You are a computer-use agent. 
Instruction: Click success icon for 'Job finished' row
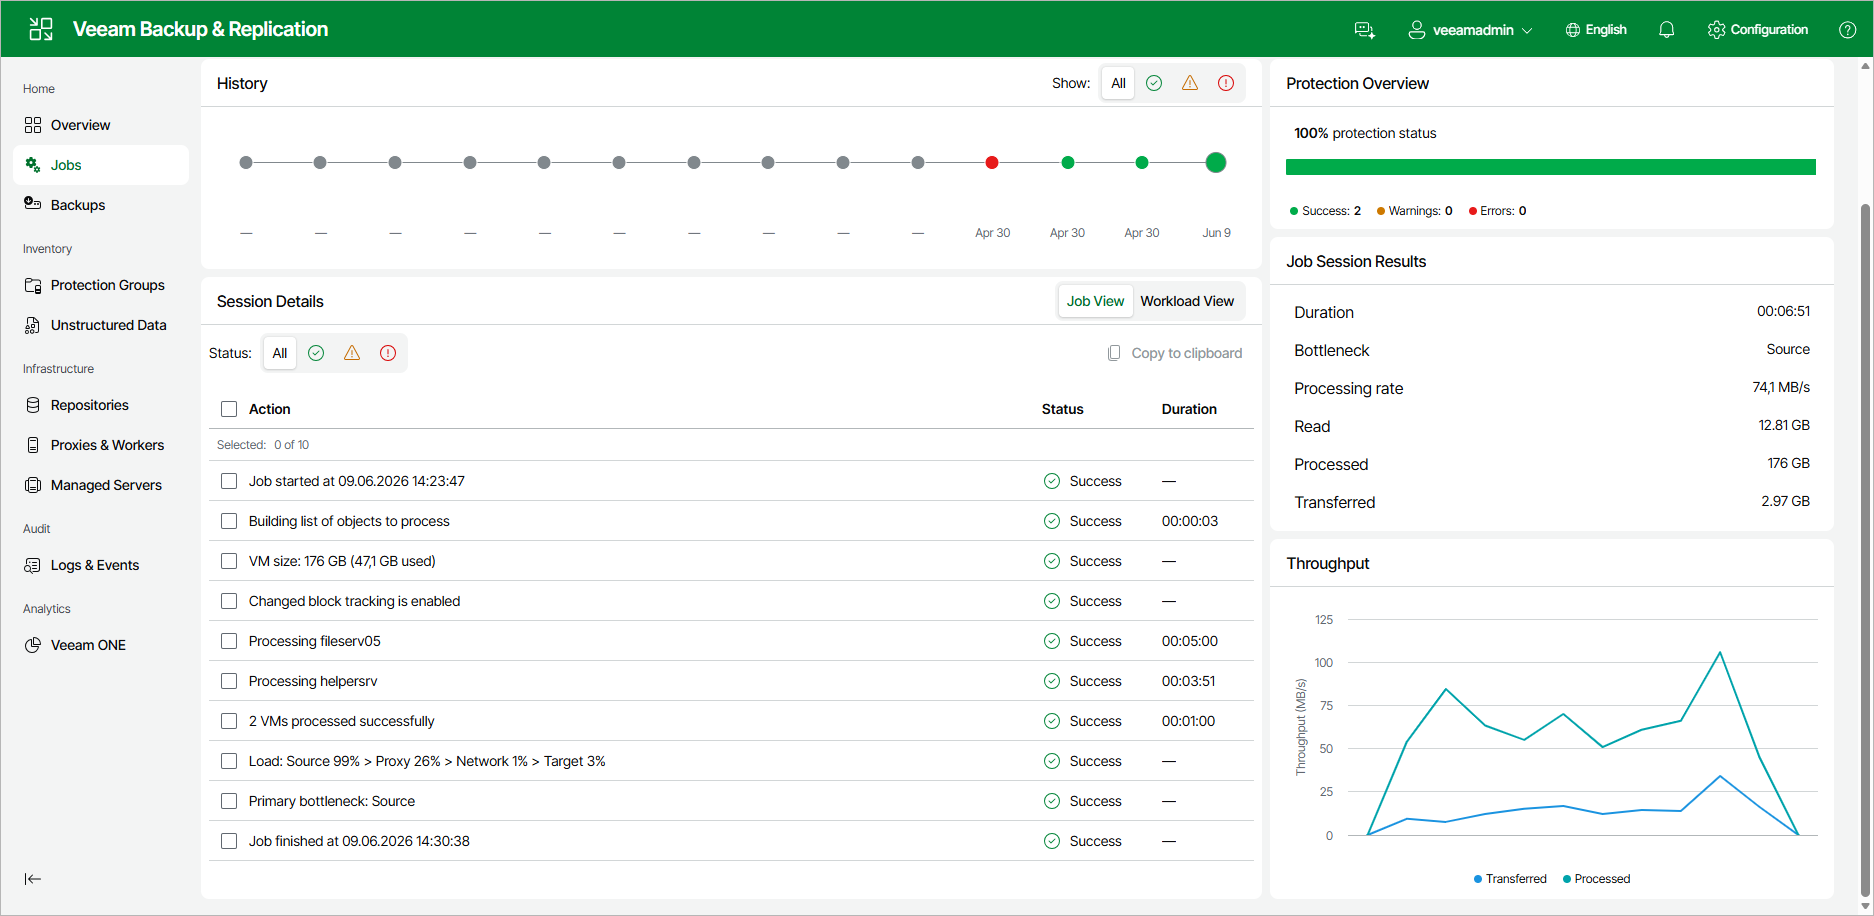1052,841
